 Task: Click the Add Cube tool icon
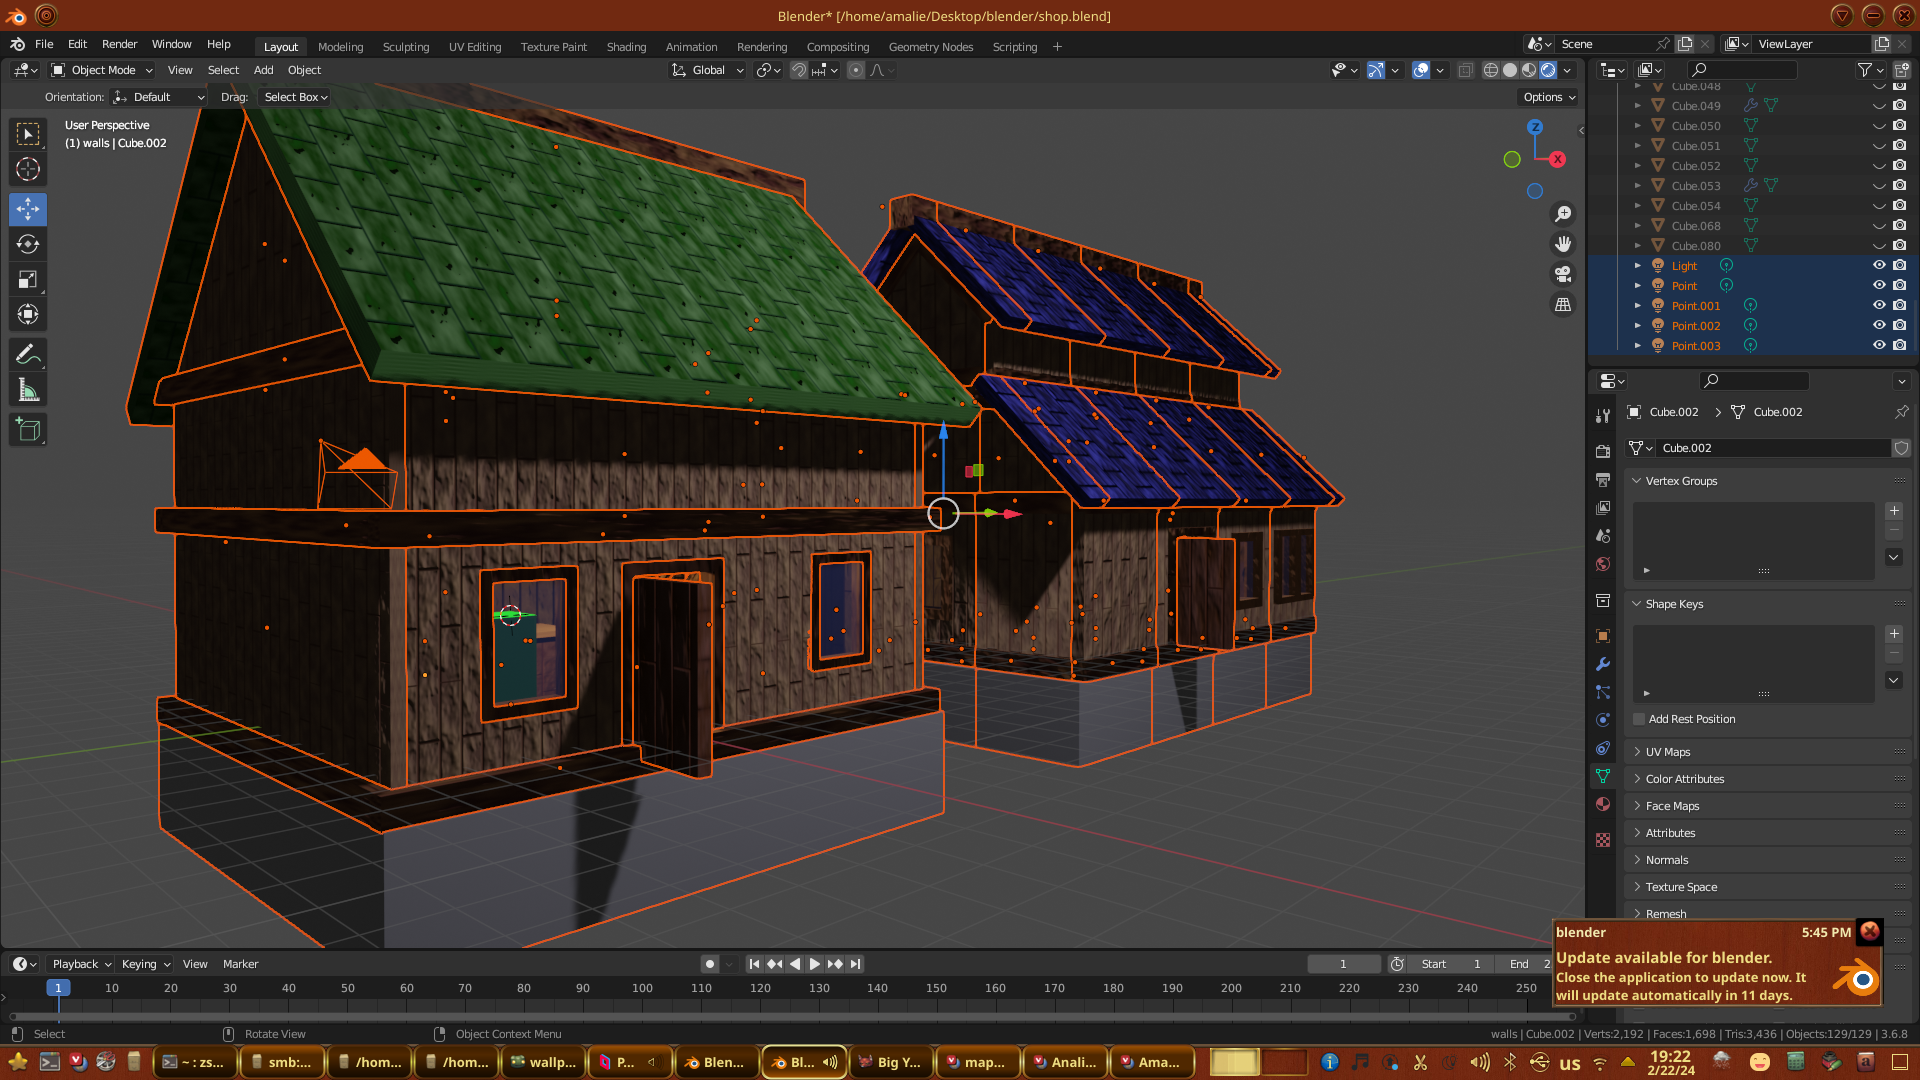tap(28, 430)
